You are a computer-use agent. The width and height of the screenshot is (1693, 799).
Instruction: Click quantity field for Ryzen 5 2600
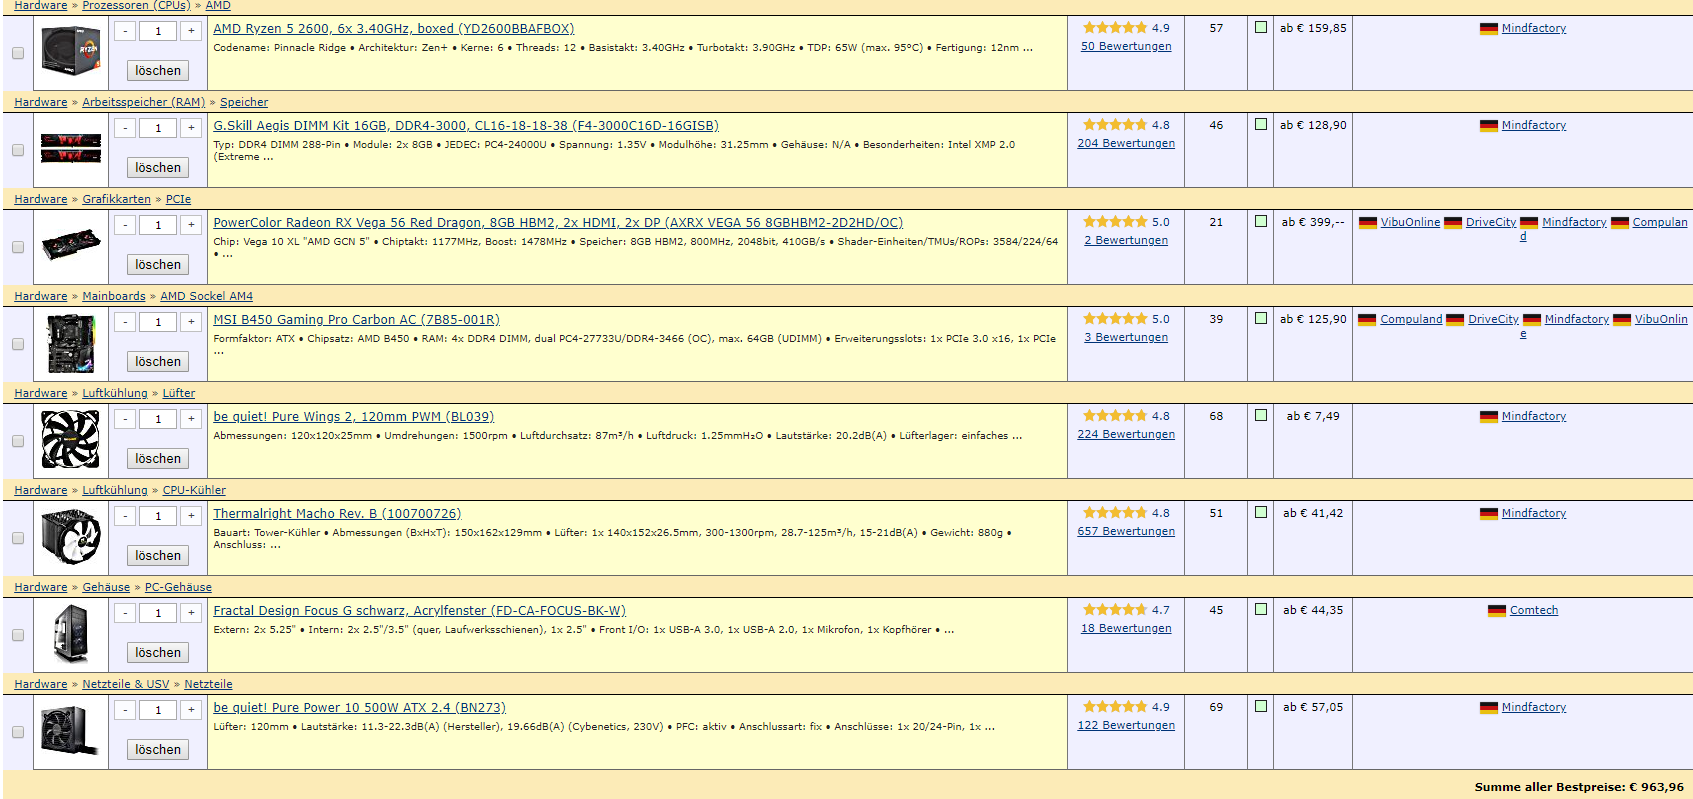pos(158,31)
